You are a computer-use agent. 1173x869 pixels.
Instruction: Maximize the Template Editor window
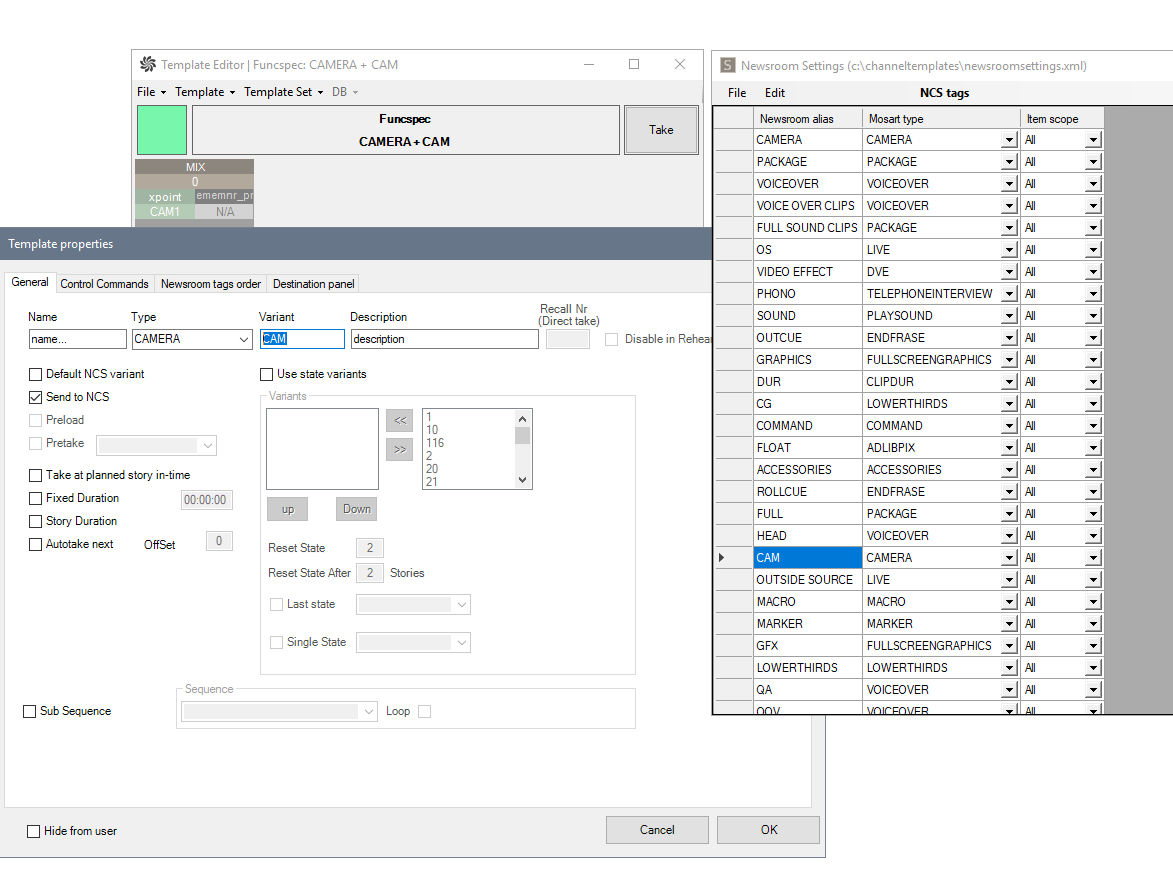634,64
